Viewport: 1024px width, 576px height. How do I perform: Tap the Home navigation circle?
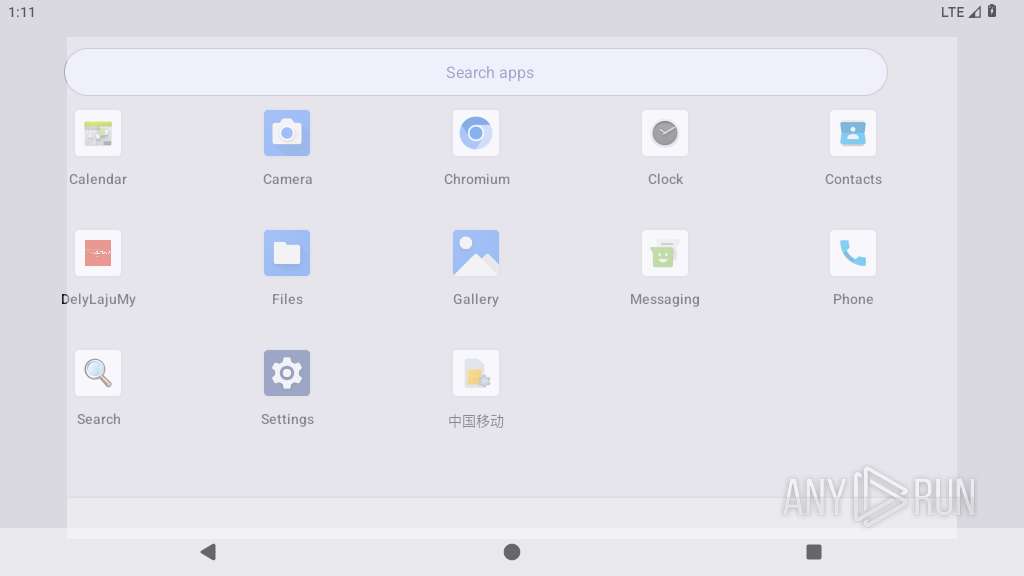coord(512,552)
